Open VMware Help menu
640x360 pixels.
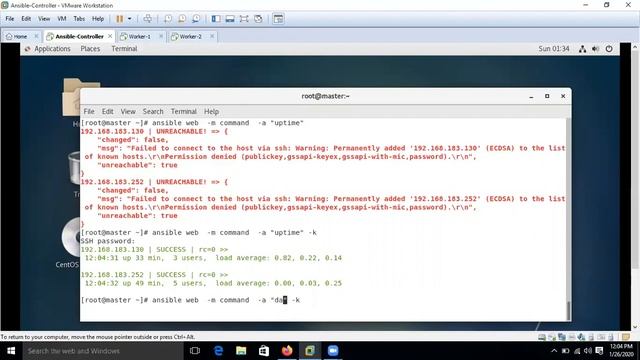[98, 19]
